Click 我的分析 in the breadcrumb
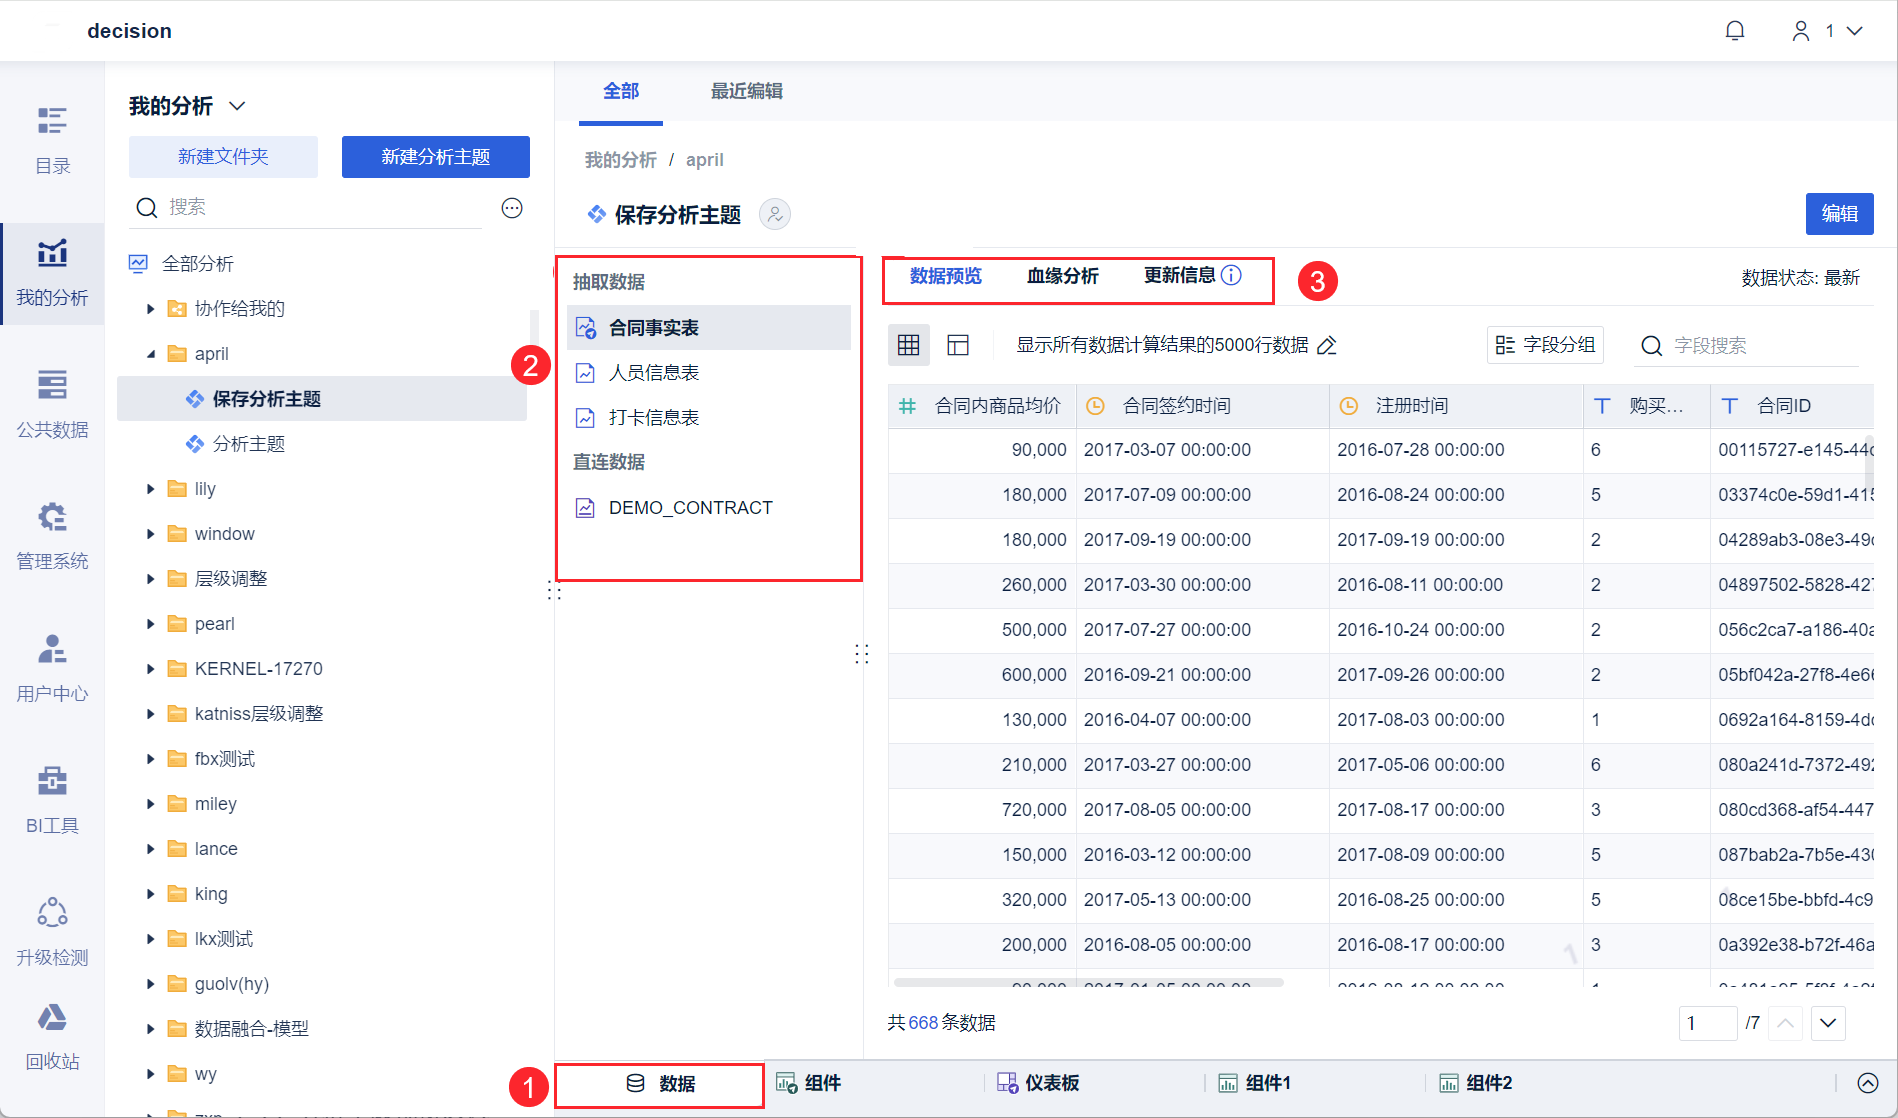The width and height of the screenshot is (1898, 1118). coord(621,160)
